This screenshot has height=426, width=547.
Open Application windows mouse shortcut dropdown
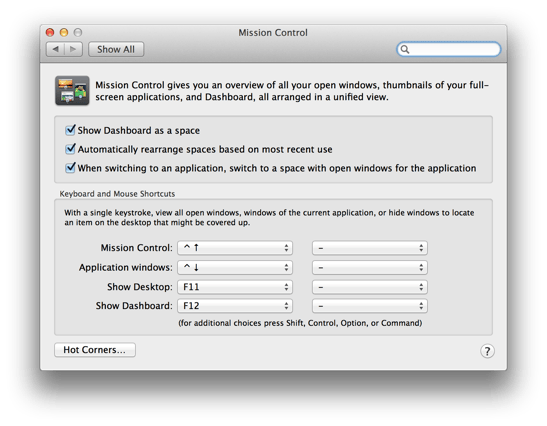(x=370, y=267)
